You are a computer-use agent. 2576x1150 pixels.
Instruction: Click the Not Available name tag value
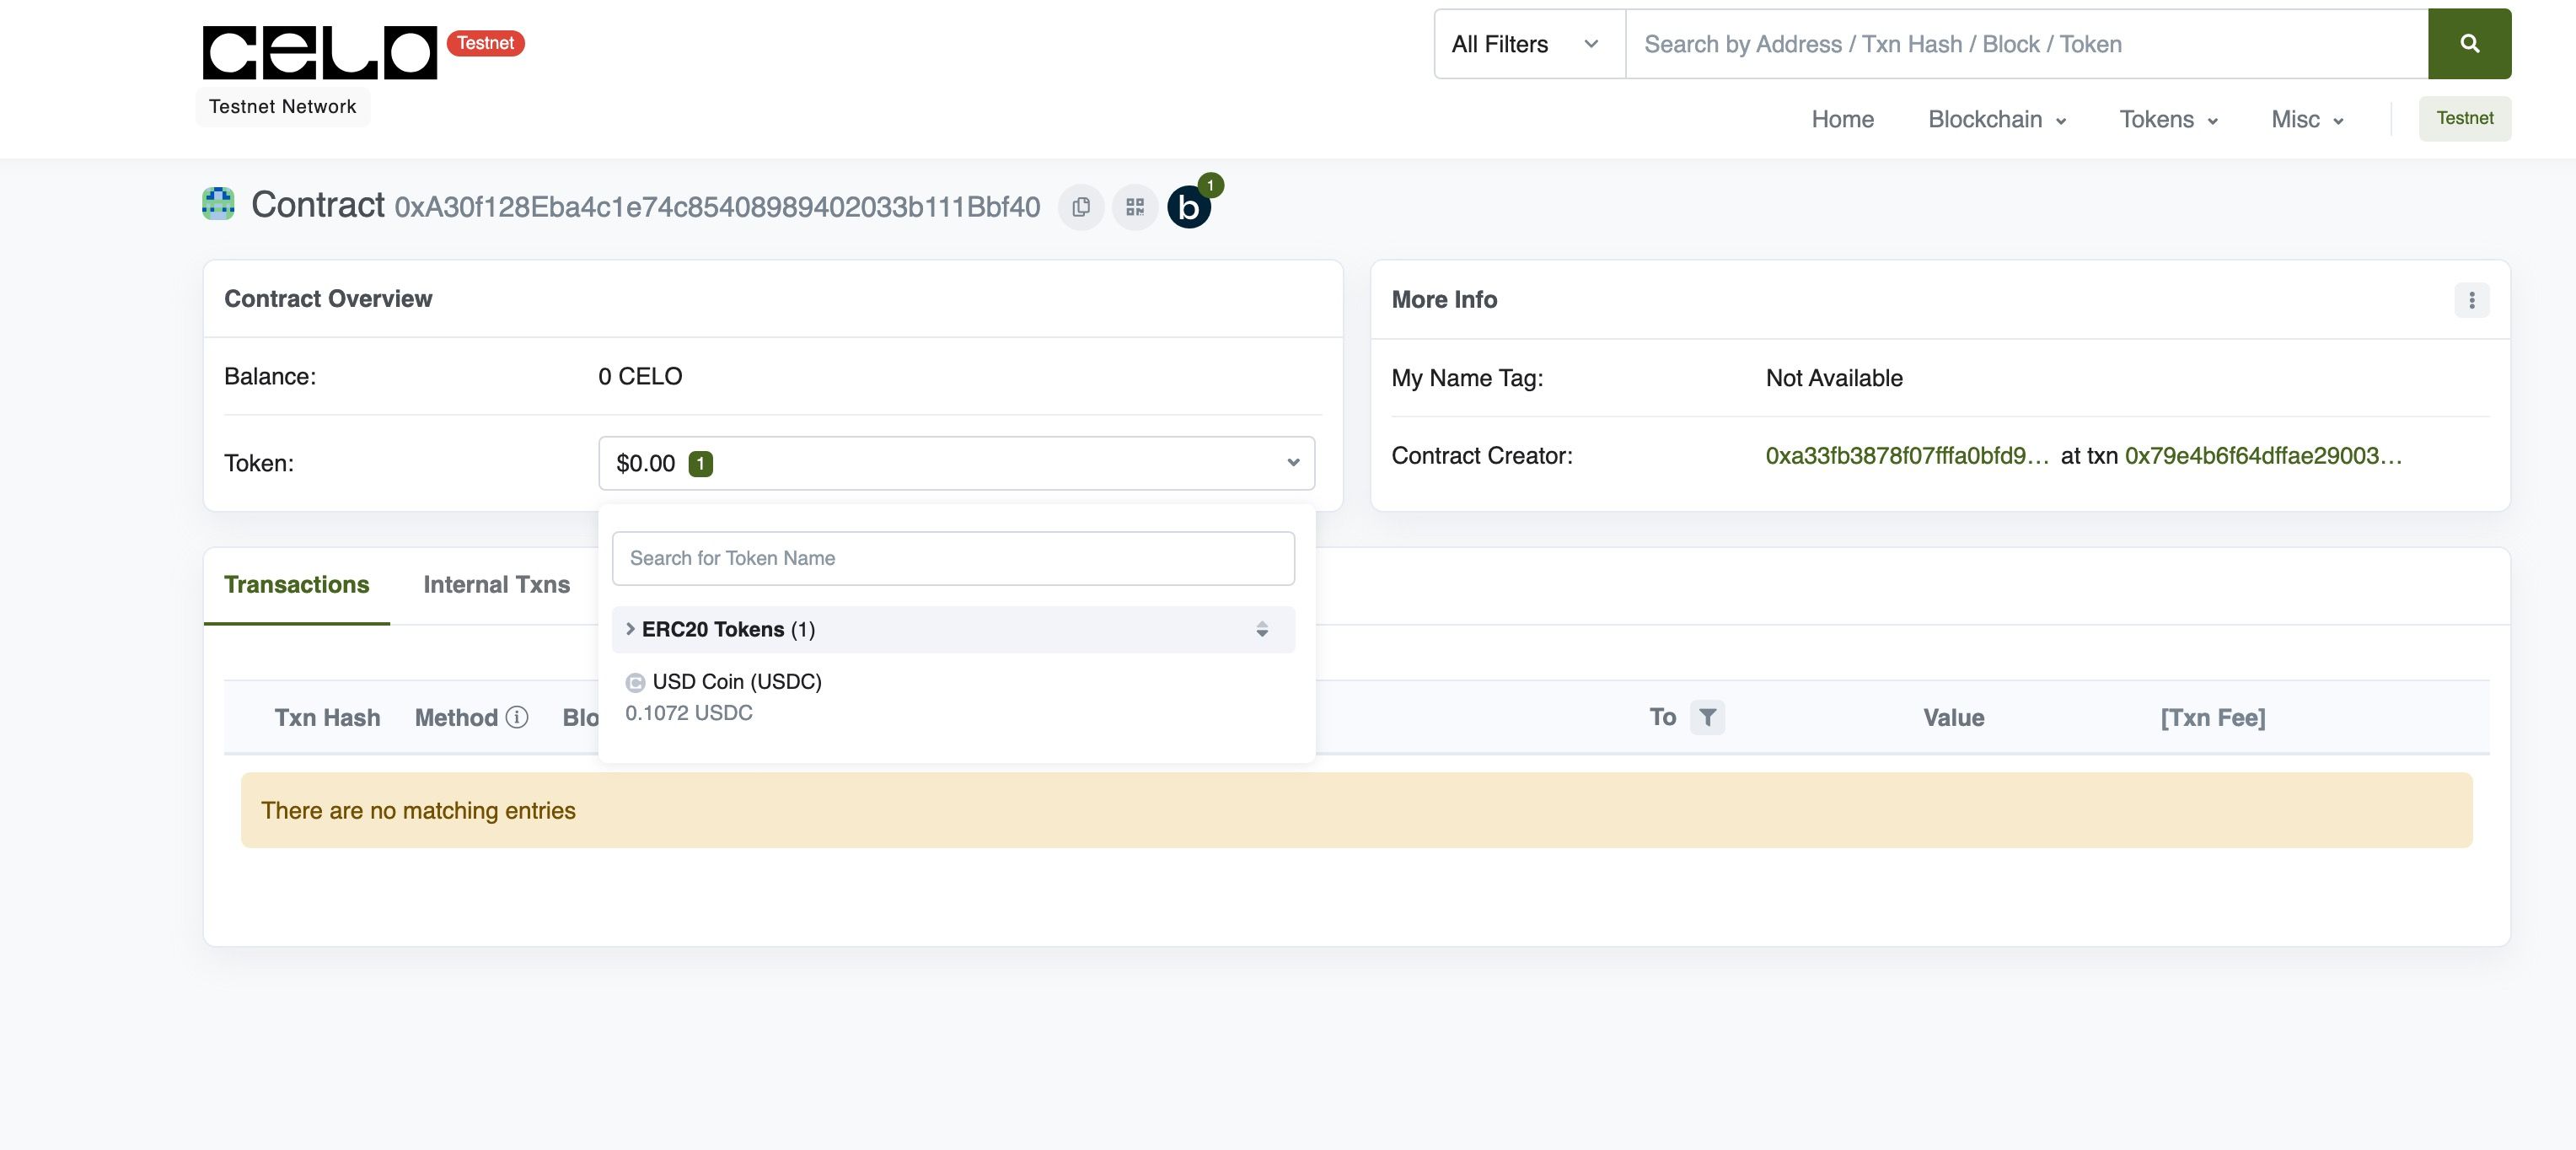coord(1834,378)
